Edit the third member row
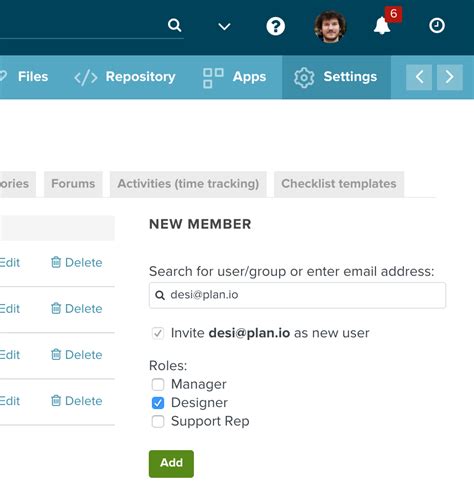Screen dimensions: 474x485 coord(10,355)
